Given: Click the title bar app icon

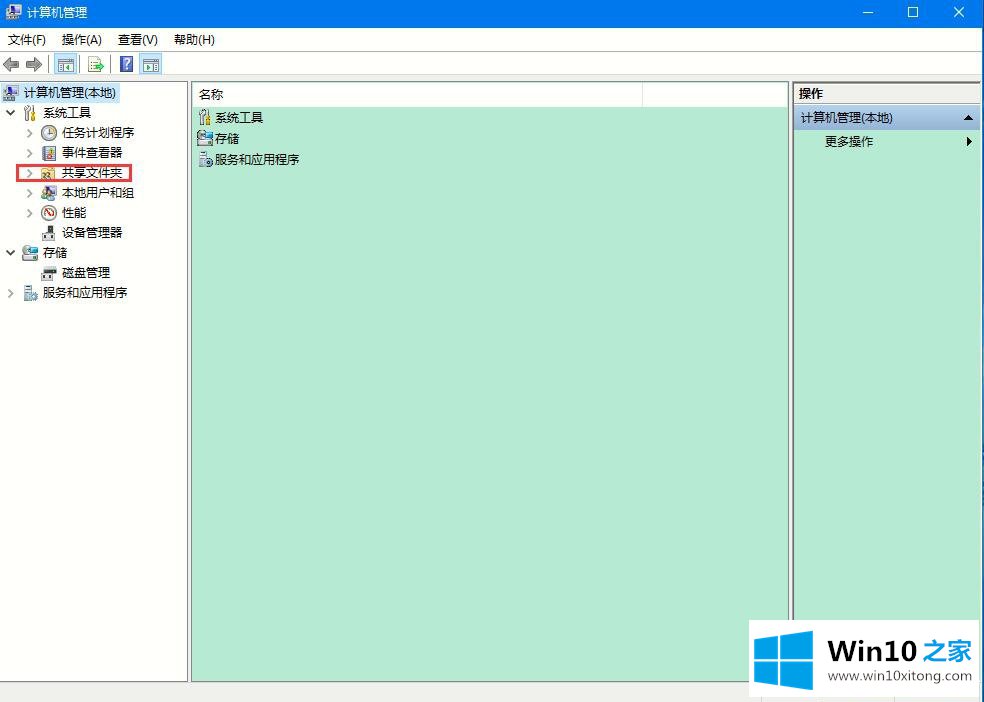Looking at the screenshot, I should click(x=13, y=12).
